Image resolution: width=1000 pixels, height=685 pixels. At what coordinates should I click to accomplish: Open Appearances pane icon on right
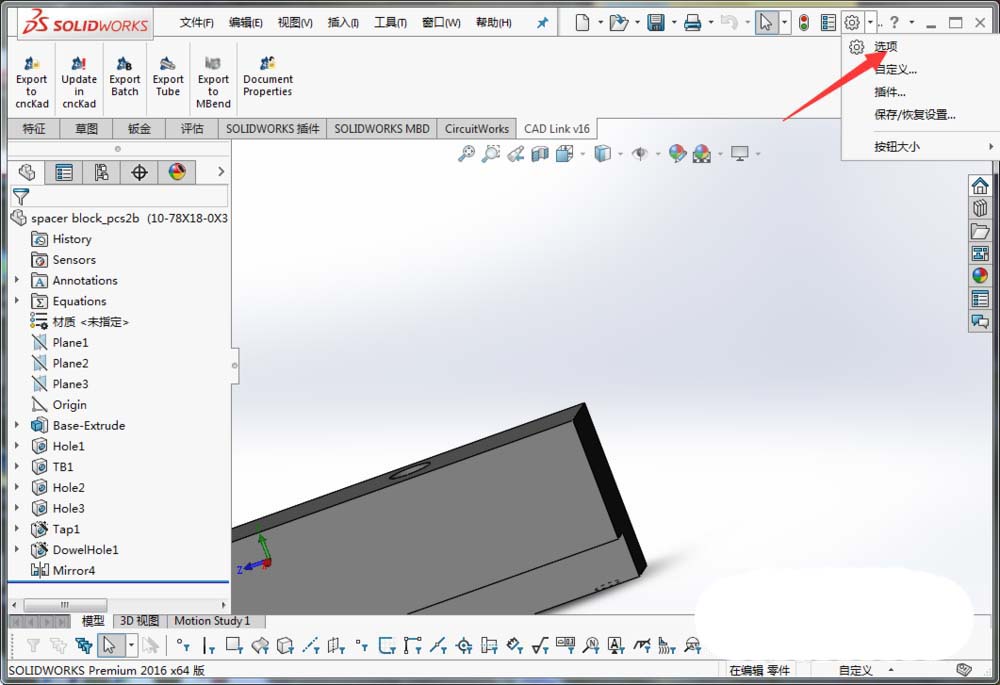(x=980, y=276)
